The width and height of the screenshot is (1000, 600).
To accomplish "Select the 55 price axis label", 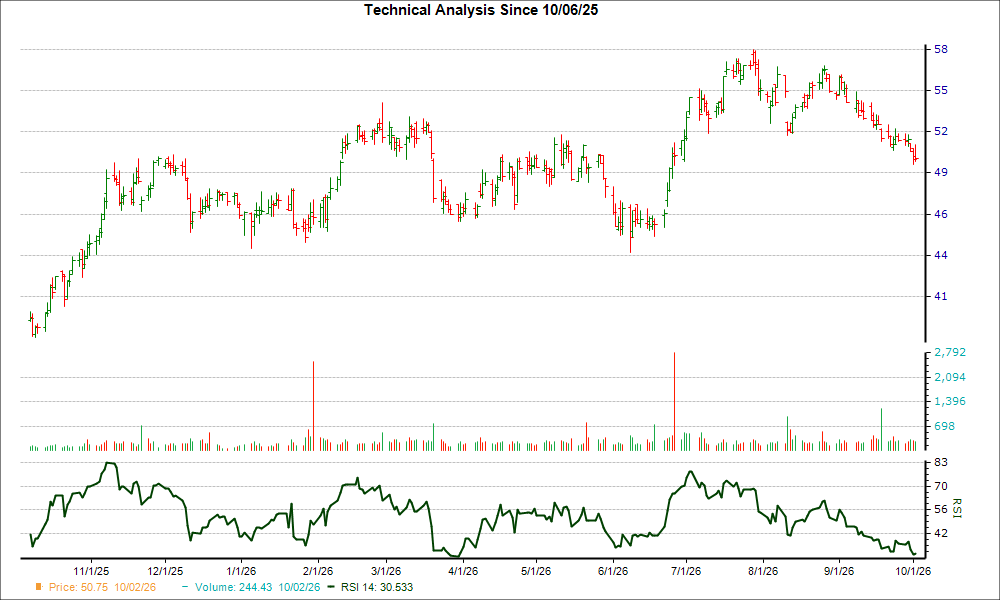I will point(941,91).
